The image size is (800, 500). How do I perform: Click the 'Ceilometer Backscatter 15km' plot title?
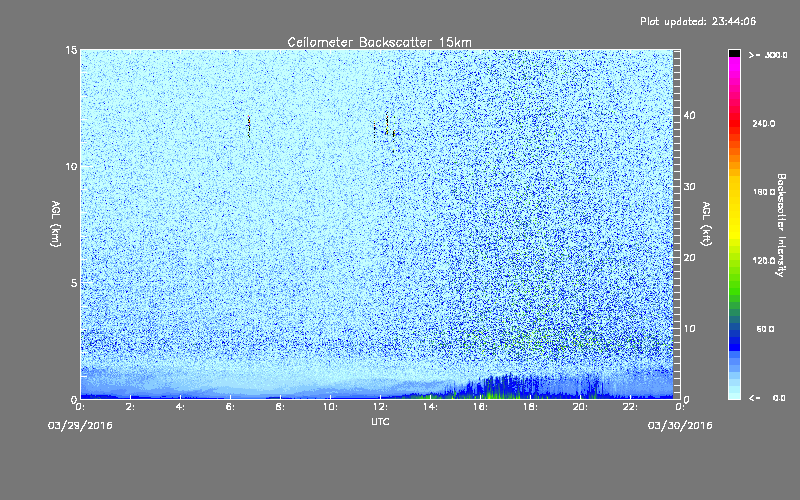pos(379,42)
